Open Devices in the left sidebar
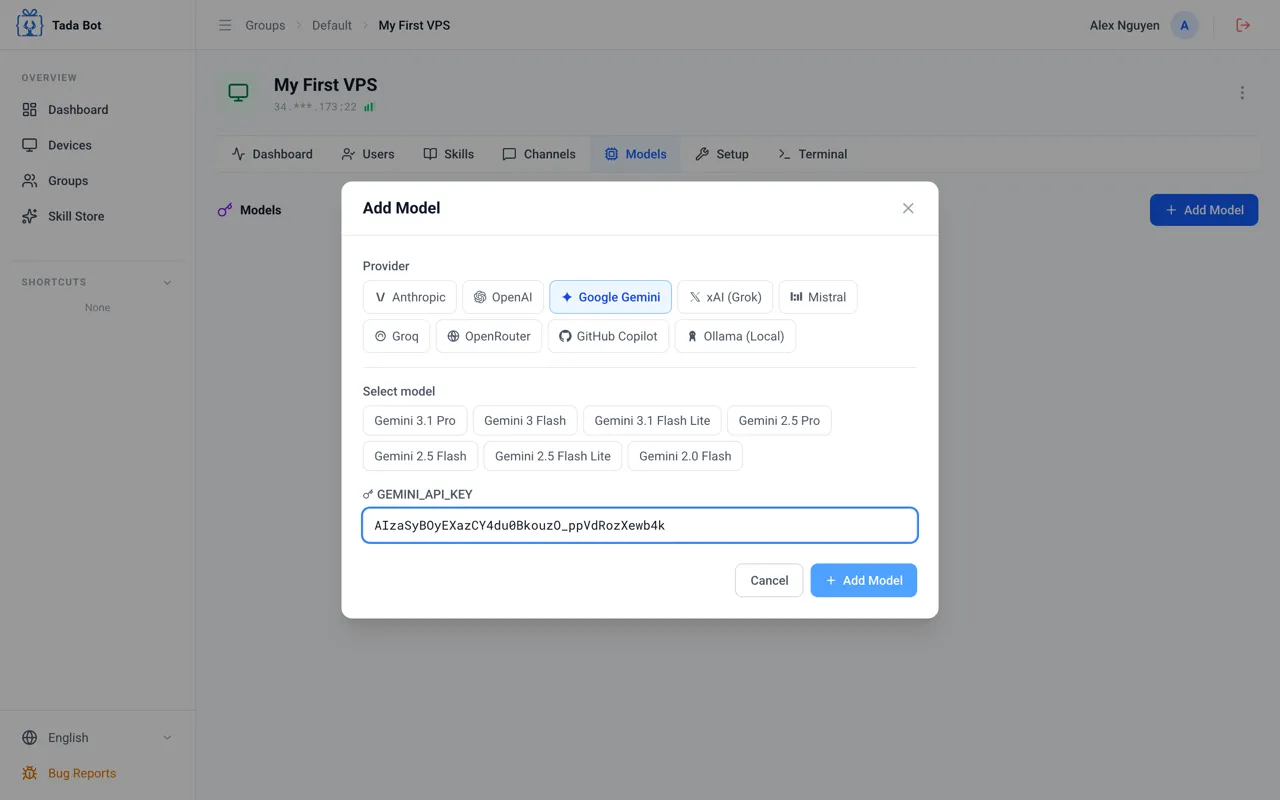The height and width of the screenshot is (800, 1280). pyautogui.click(x=97, y=145)
